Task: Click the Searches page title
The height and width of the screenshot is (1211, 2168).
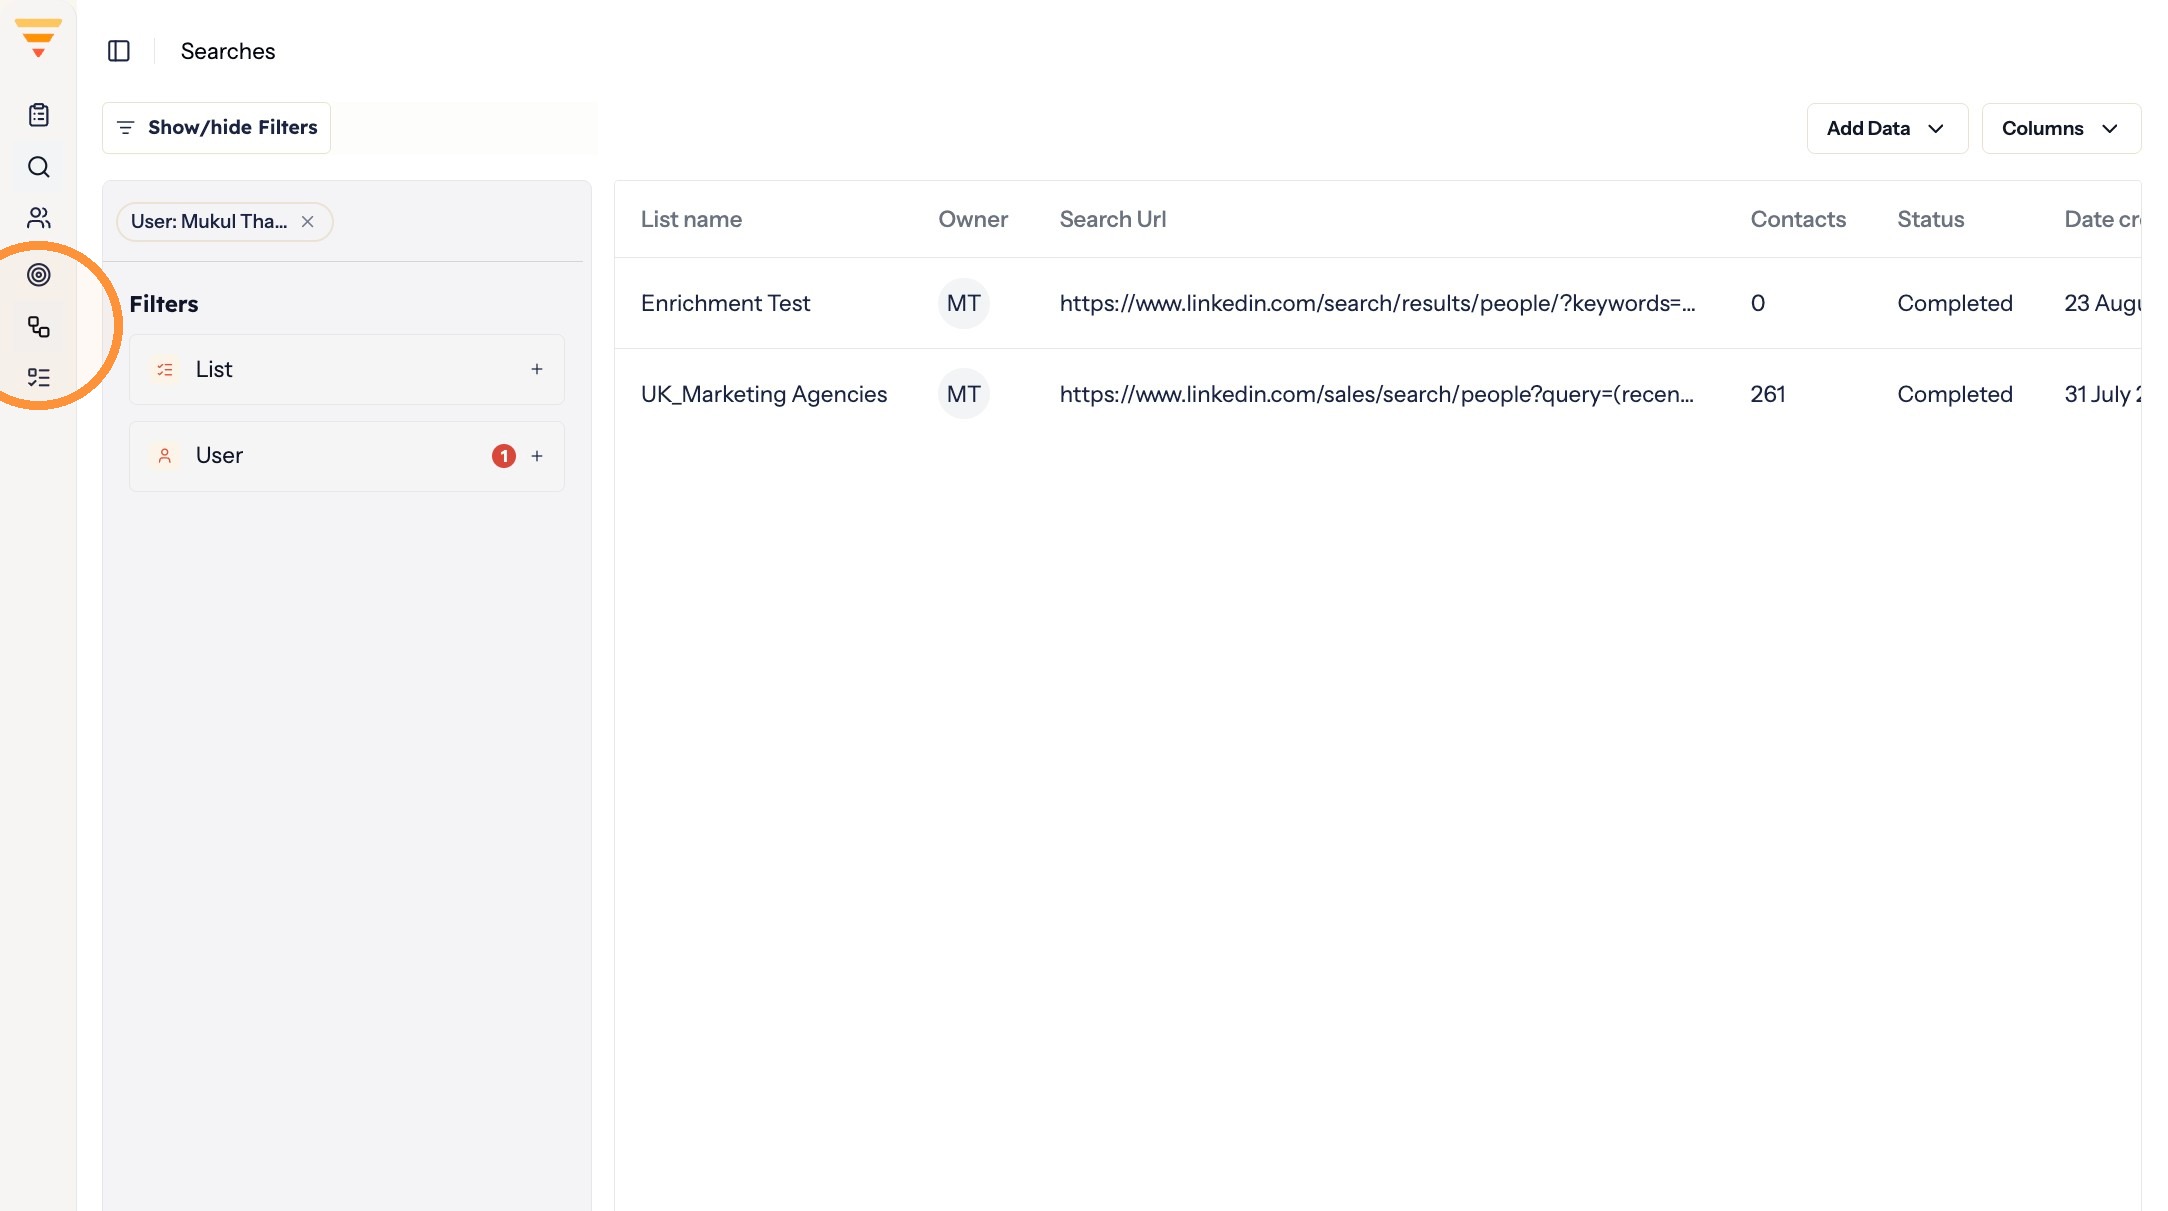Action: (228, 51)
